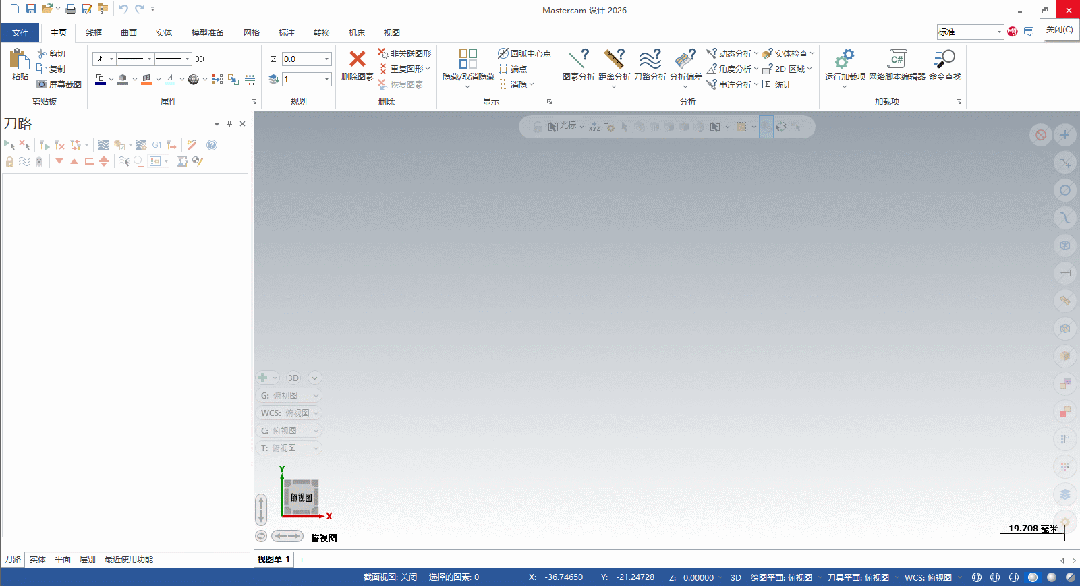Switch to the View (视图) ribbon tab
Viewport: 1080px width, 586px height.
pos(392,32)
